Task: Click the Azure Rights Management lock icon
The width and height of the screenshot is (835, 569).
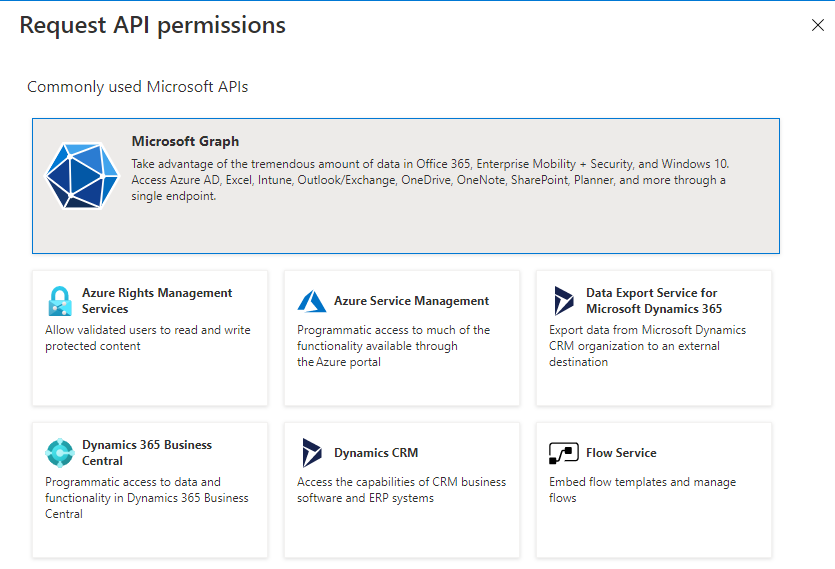Action: point(60,301)
